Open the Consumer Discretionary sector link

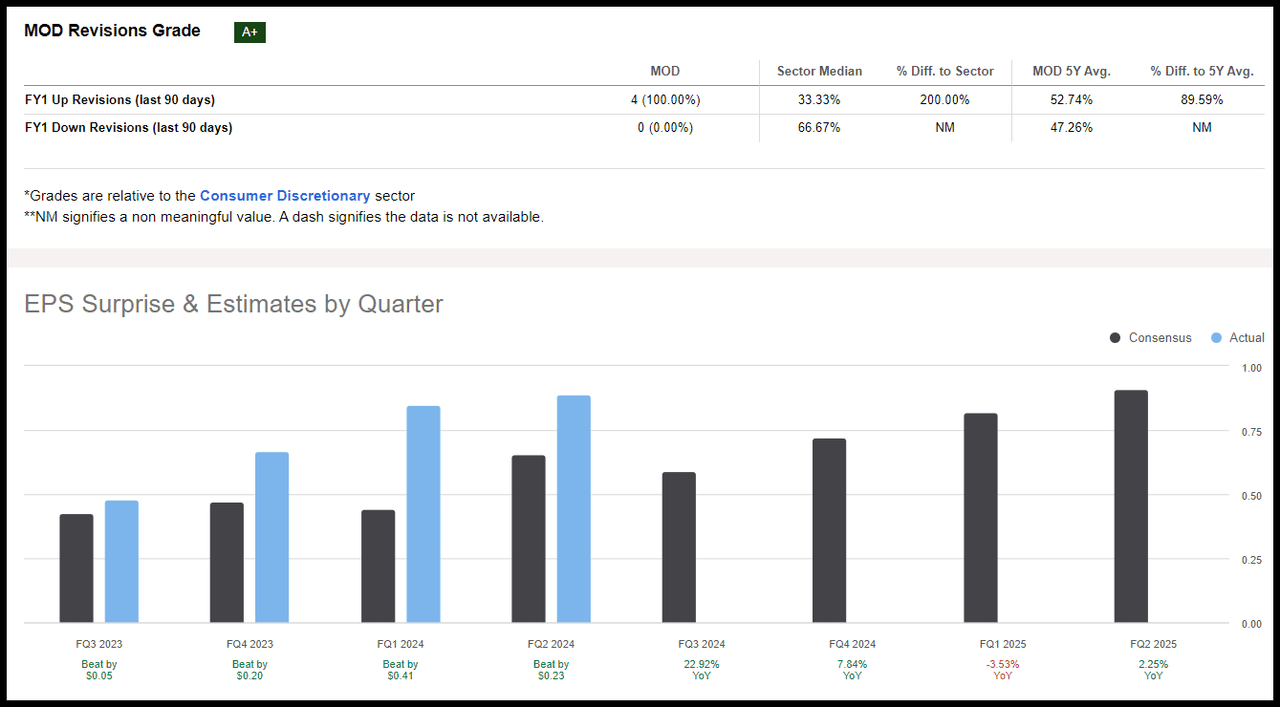(x=285, y=196)
